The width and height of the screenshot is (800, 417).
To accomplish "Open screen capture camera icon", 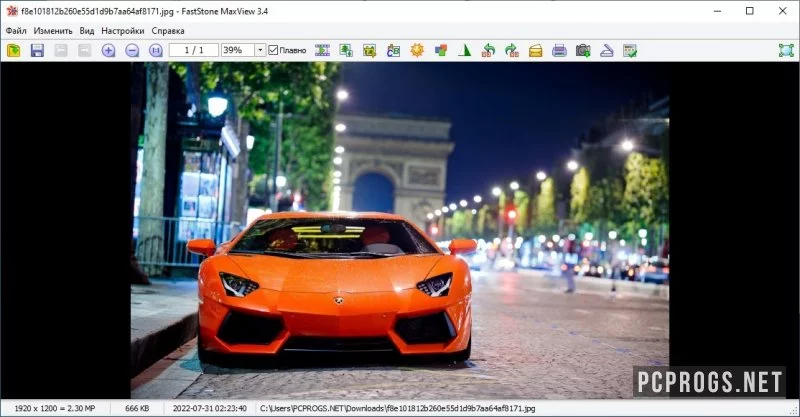I will [583, 50].
